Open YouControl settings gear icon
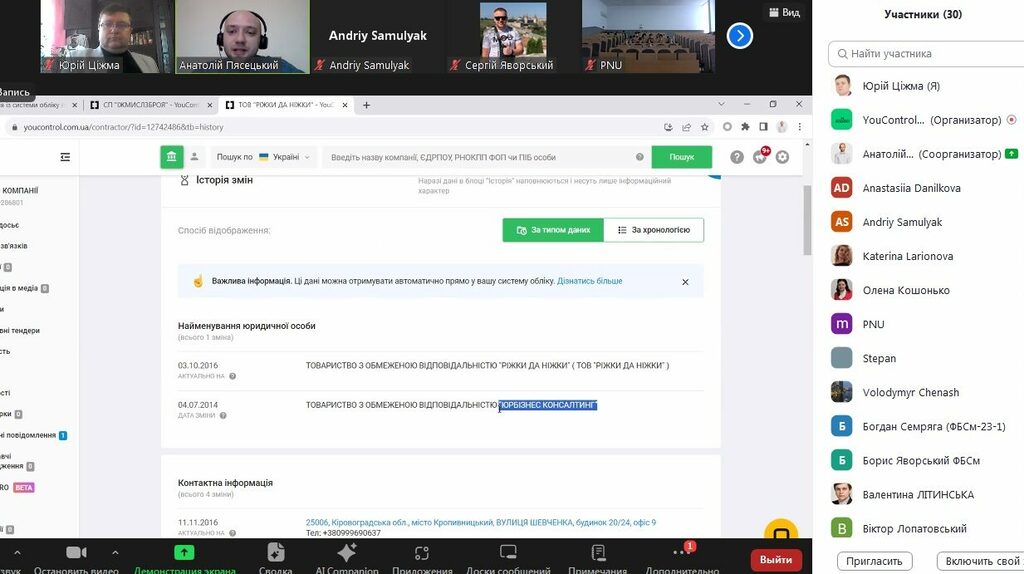 782,157
